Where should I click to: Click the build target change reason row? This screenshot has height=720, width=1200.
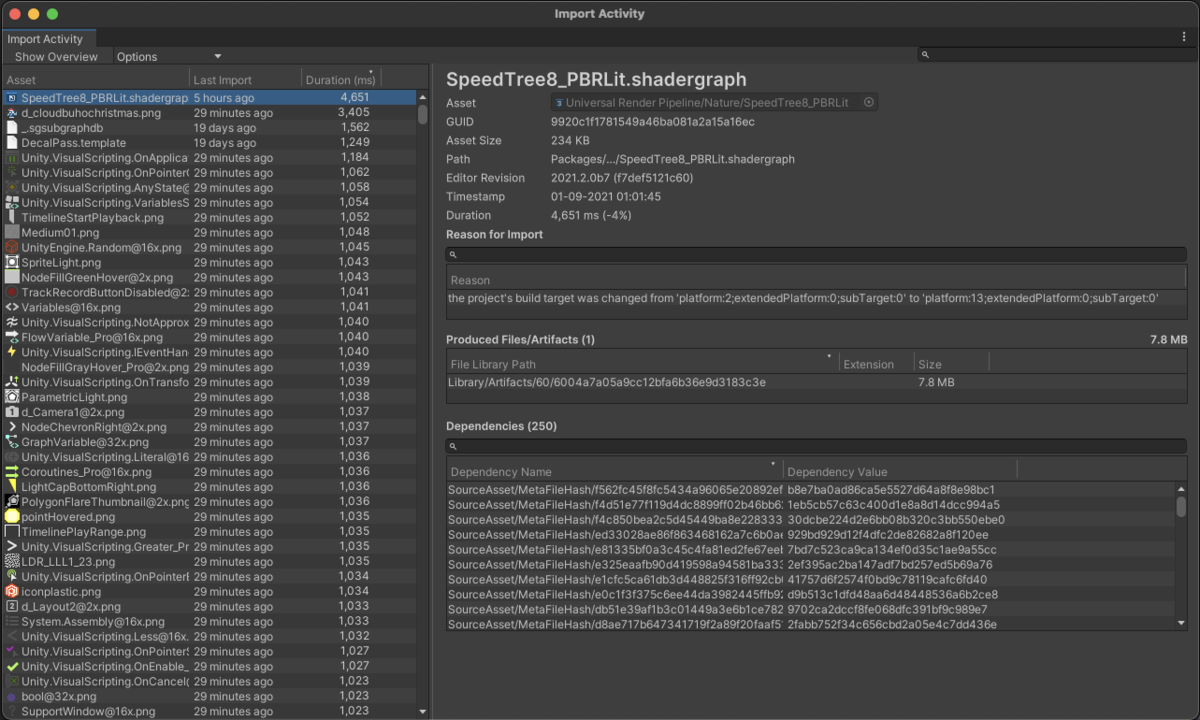point(816,298)
